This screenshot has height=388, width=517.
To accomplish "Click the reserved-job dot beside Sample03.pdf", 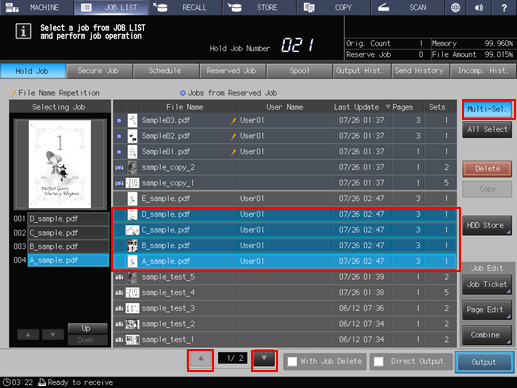I will pos(119,121).
